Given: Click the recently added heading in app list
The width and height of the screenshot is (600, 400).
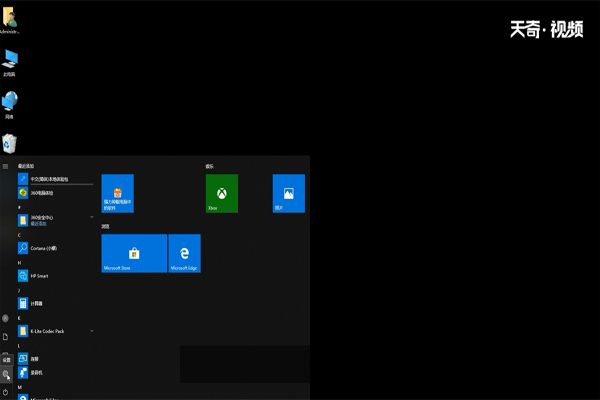Looking at the screenshot, I should (x=26, y=166).
